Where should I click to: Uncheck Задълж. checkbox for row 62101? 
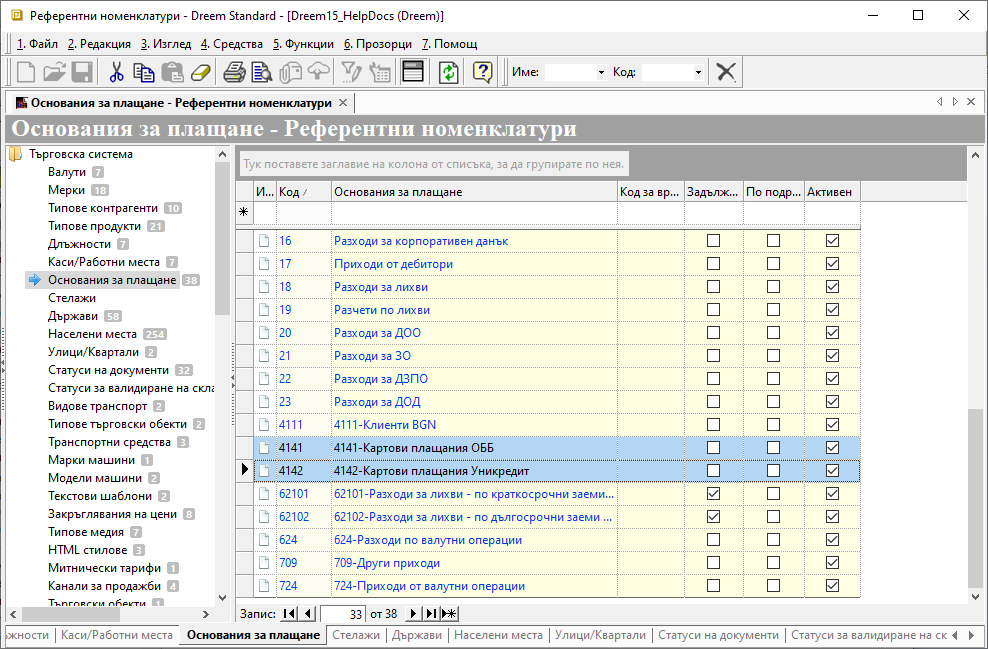[713, 494]
